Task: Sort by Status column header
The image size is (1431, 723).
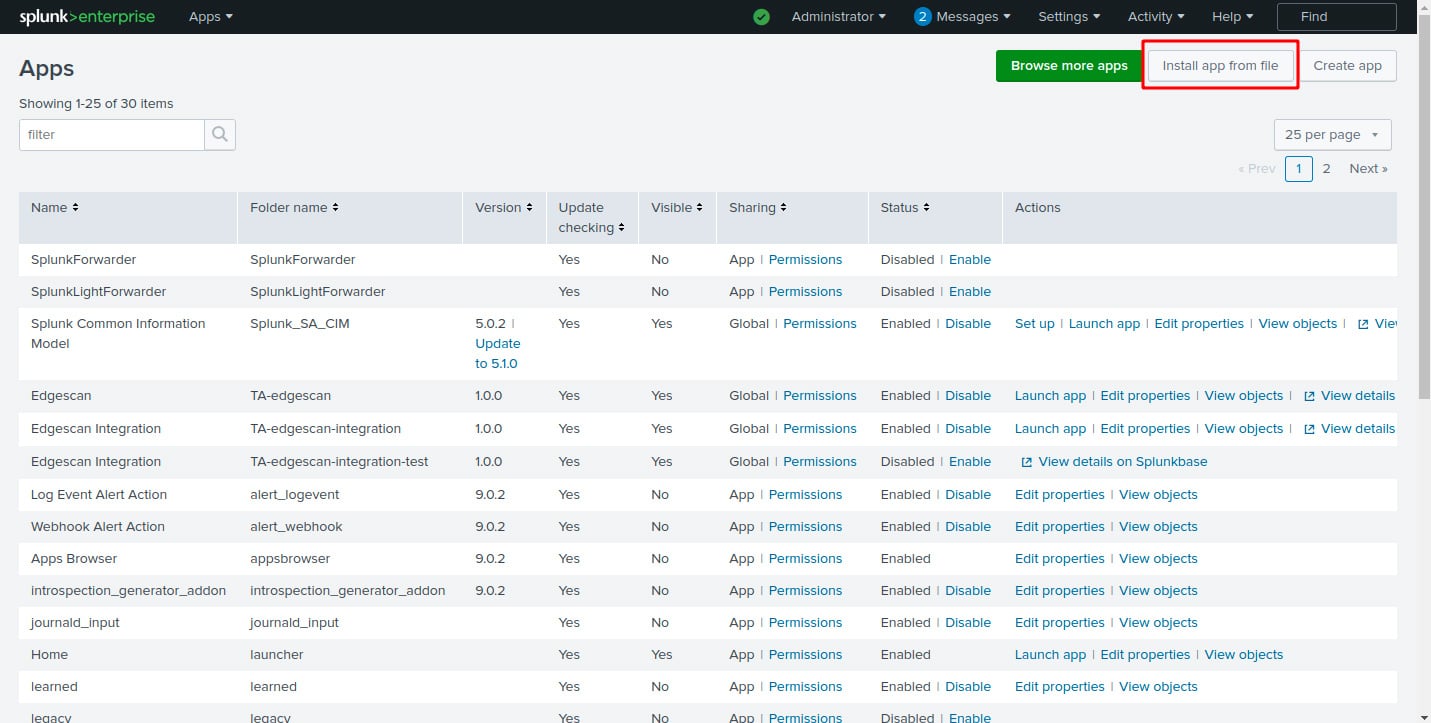Action: pos(905,208)
